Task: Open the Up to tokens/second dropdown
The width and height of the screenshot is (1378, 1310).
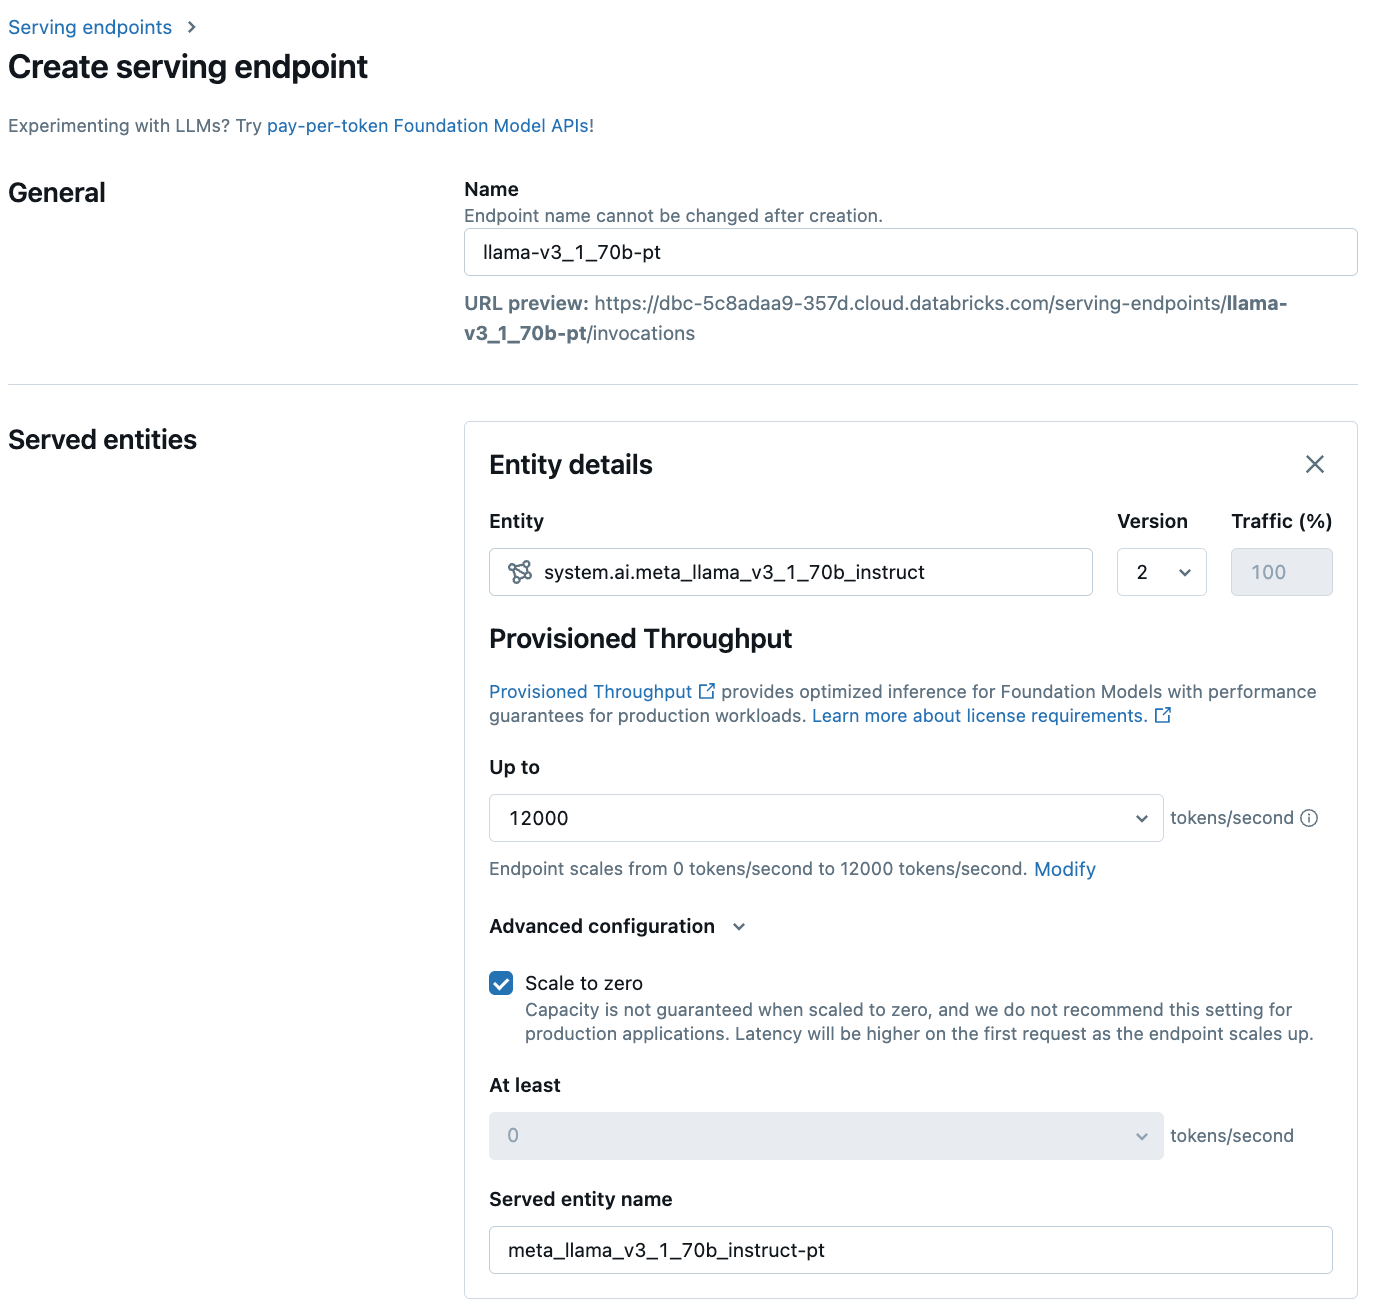Action: click(825, 818)
